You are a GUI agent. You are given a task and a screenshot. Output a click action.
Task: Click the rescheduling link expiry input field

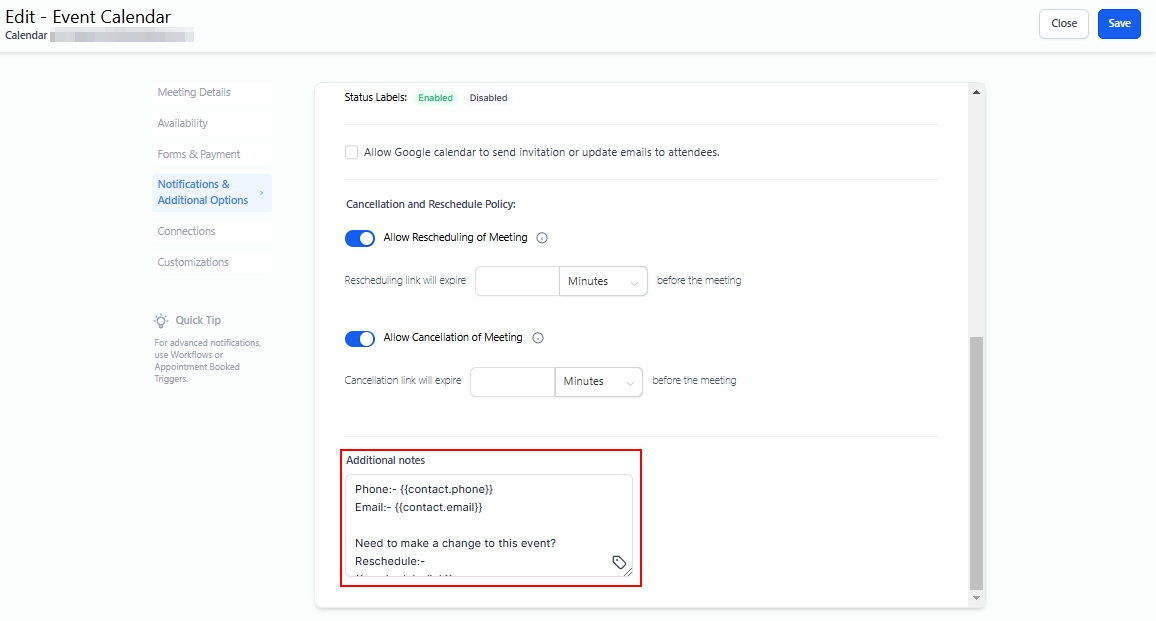pos(517,281)
